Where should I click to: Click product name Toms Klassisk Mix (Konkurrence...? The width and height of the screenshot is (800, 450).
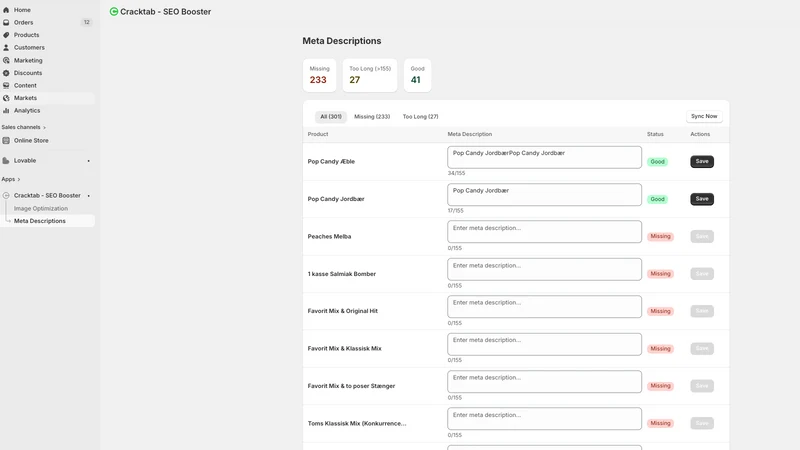click(357, 423)
